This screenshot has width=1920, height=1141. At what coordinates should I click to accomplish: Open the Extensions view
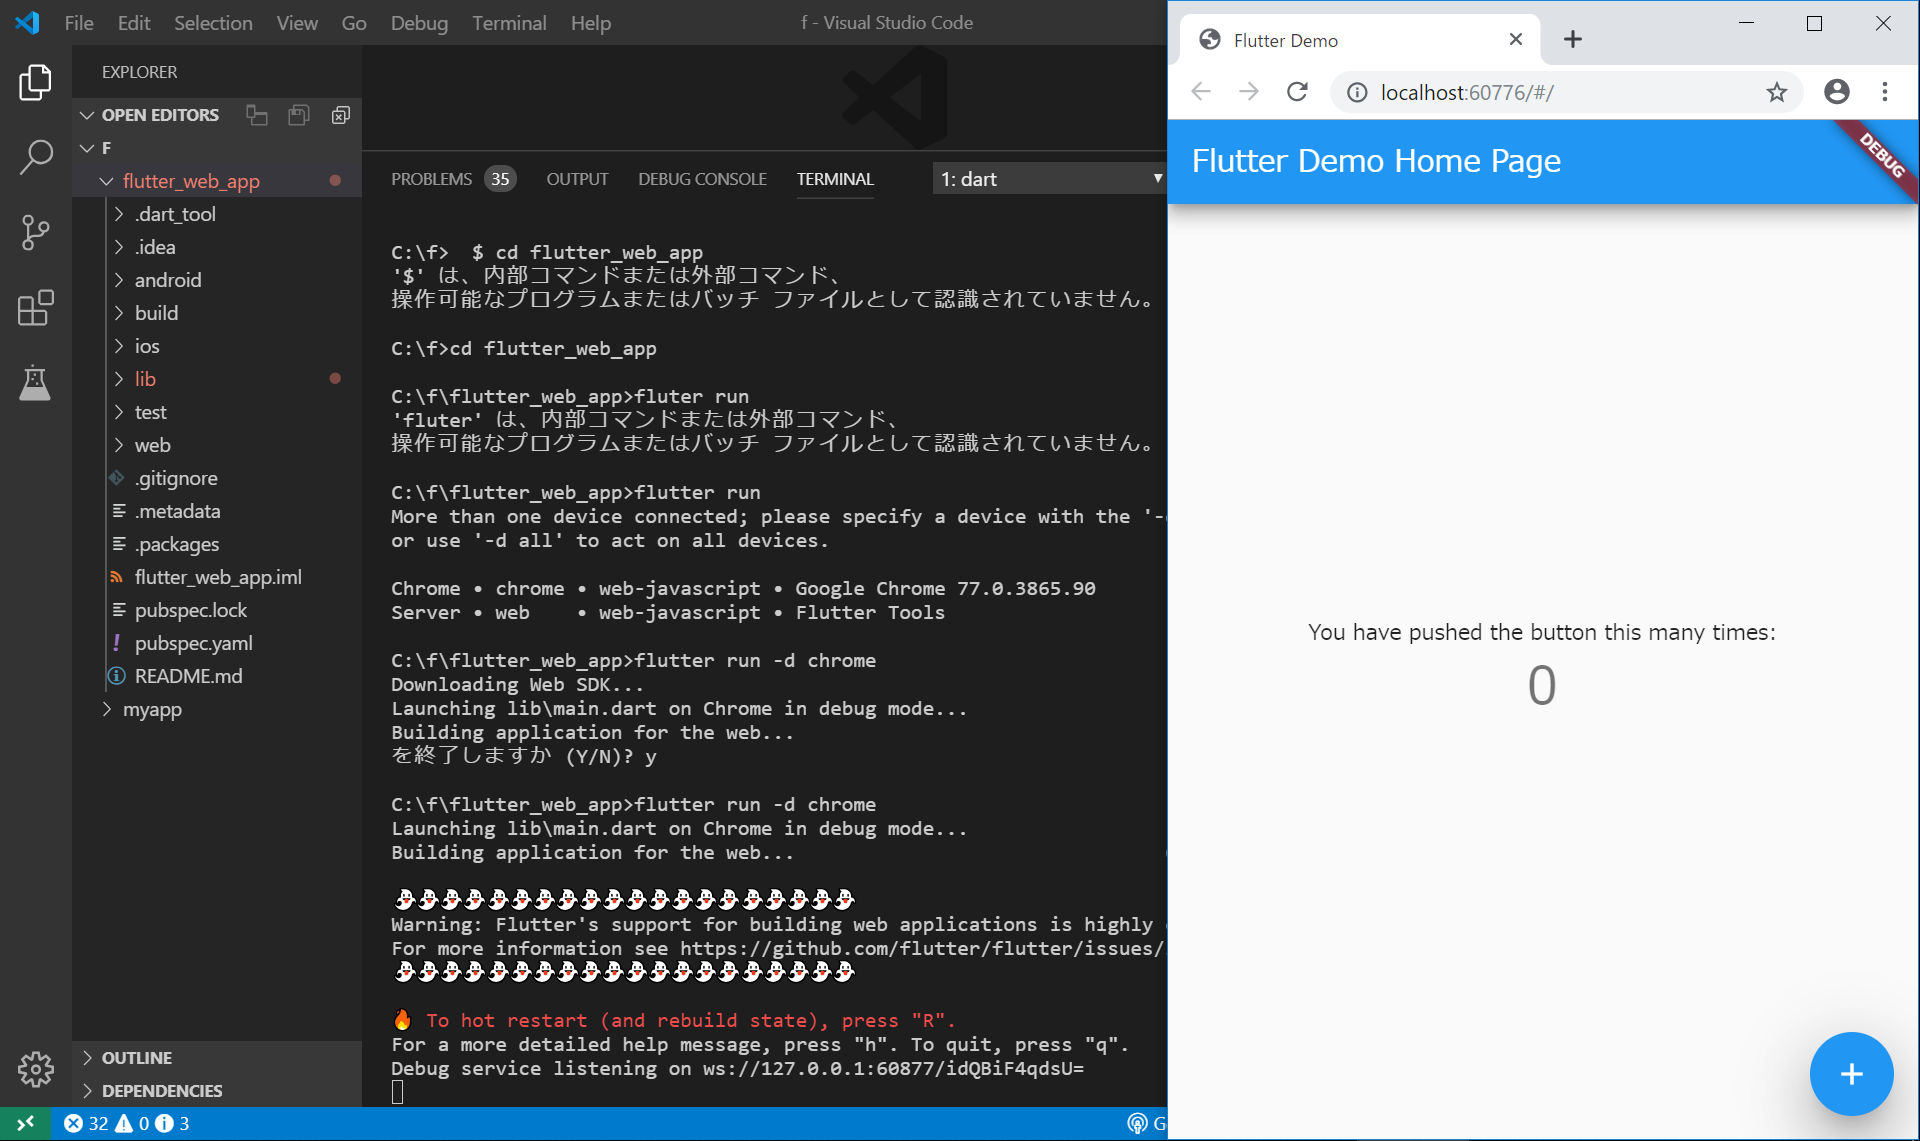(36, 308)
